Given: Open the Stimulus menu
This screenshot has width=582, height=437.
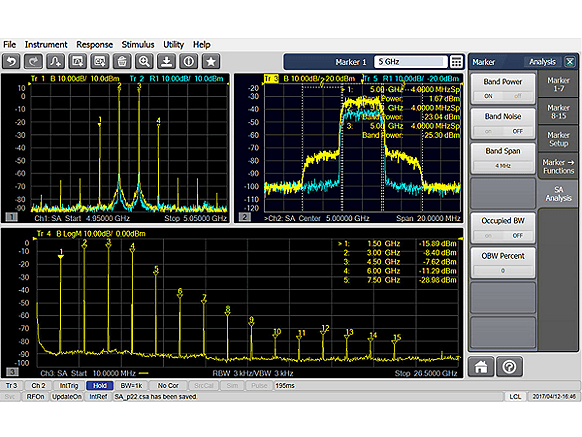Looking at the screenshot, I should [x=138, y=45].
